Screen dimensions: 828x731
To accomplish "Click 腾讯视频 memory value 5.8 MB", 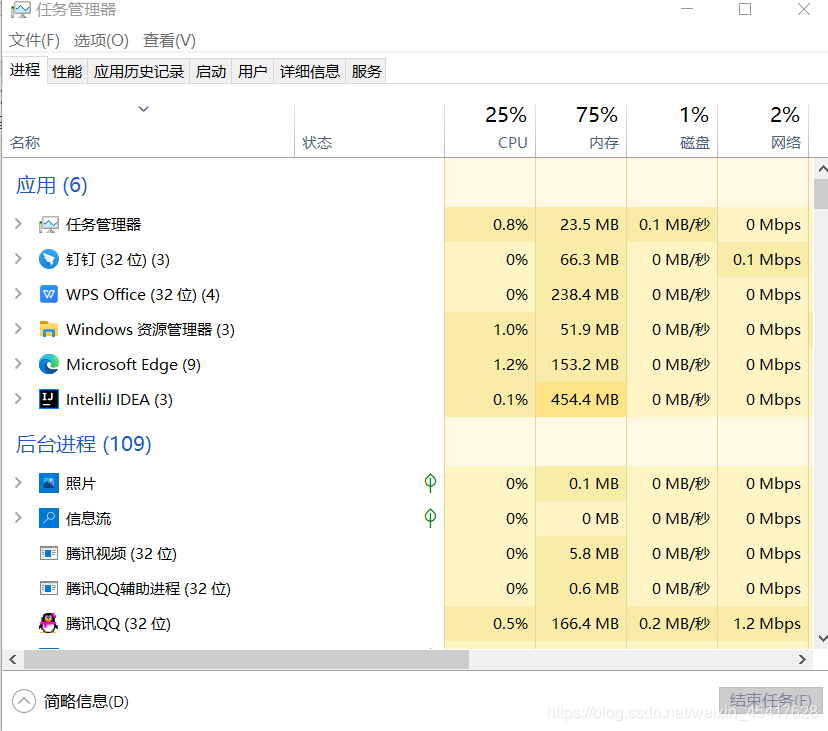I will 594,554.
